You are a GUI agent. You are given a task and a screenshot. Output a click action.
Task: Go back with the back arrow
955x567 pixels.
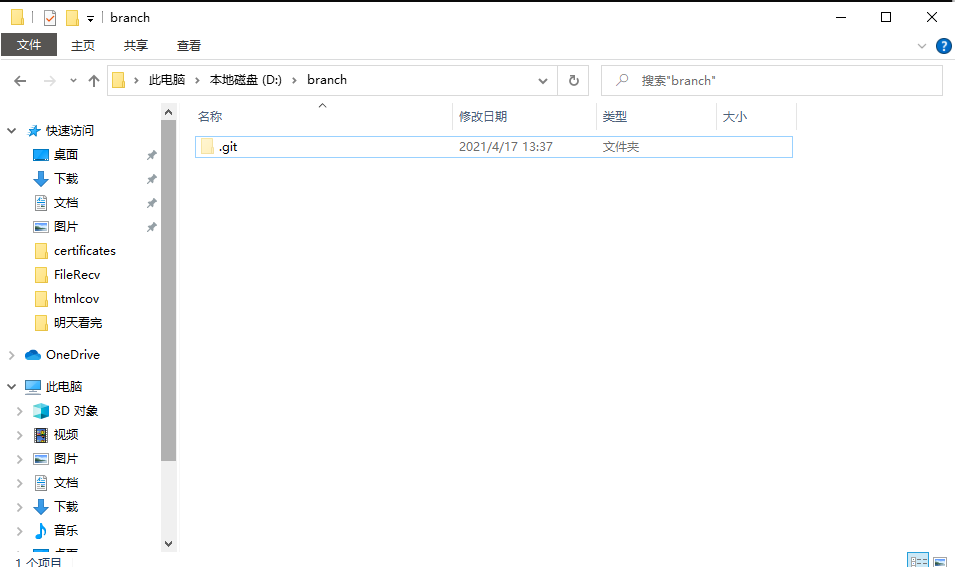[x=20, y=80]
